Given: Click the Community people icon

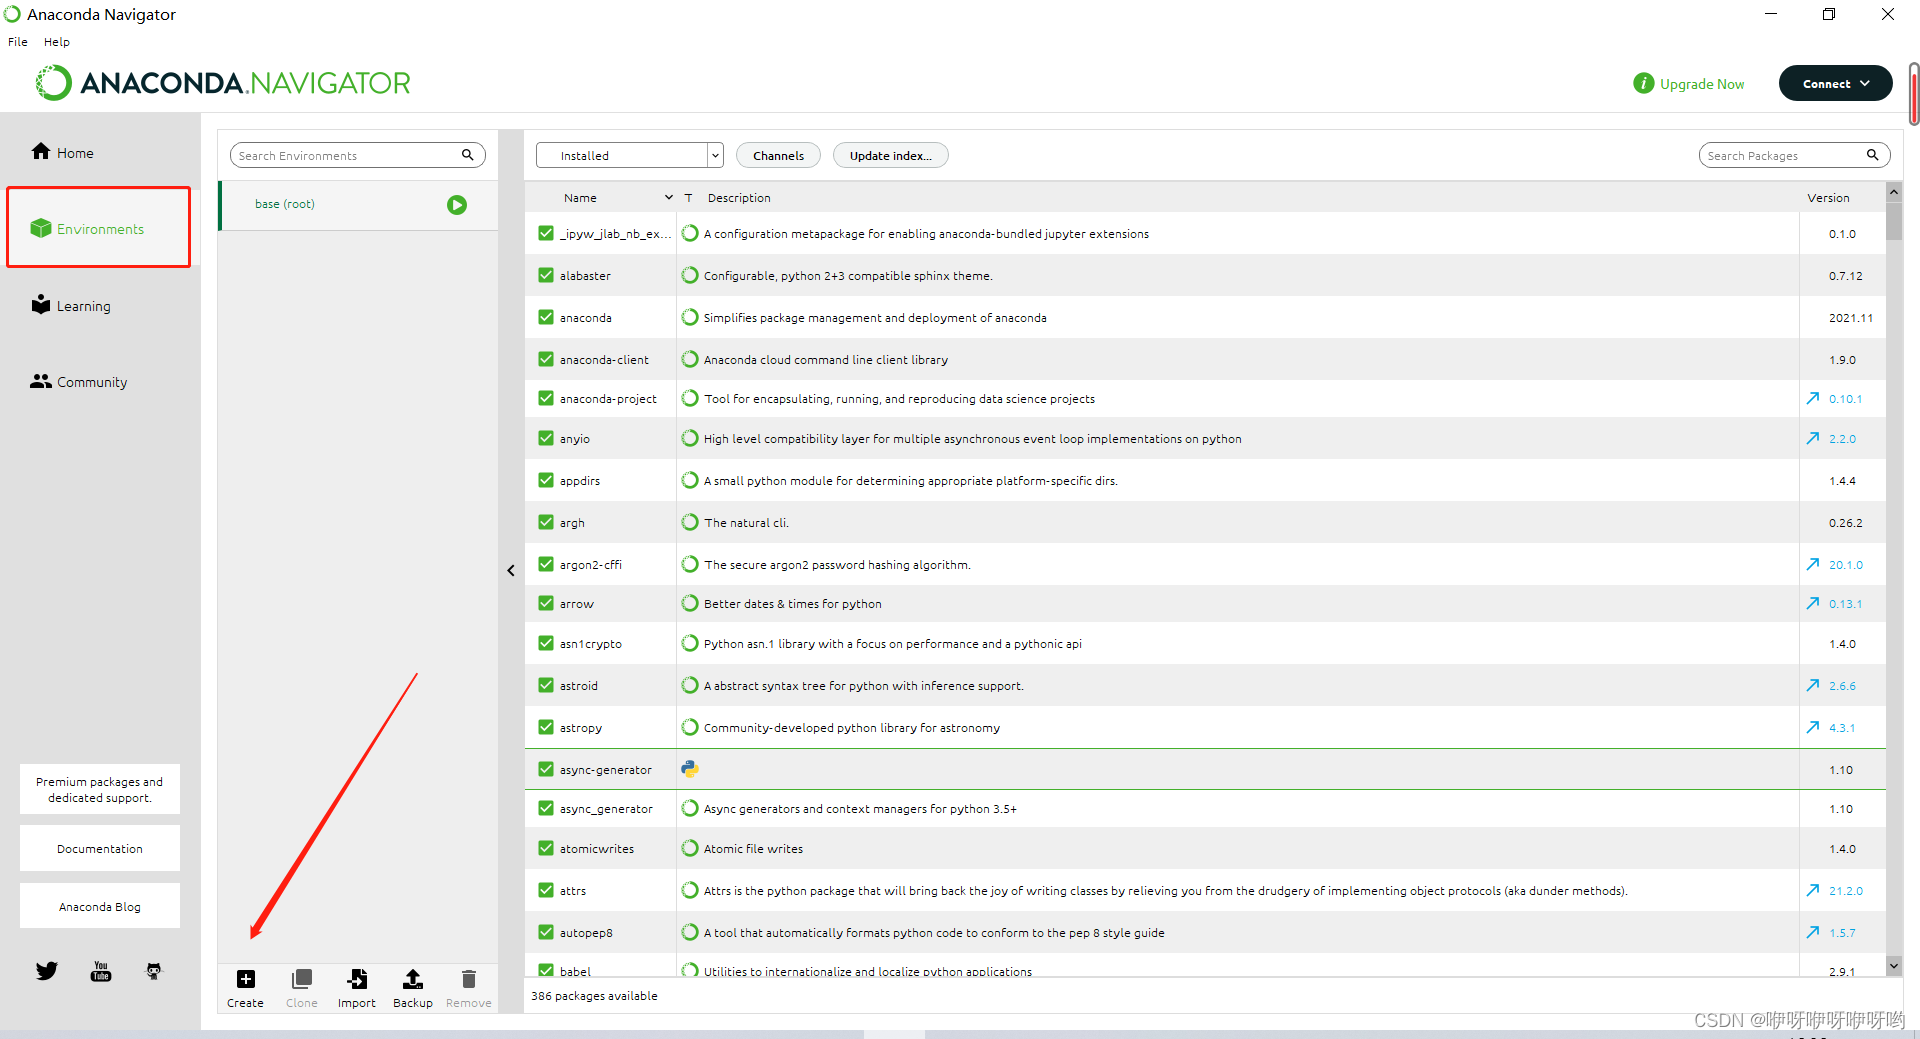Looking at the screenshot, I should pyautogui.click(x=41, y=381).
